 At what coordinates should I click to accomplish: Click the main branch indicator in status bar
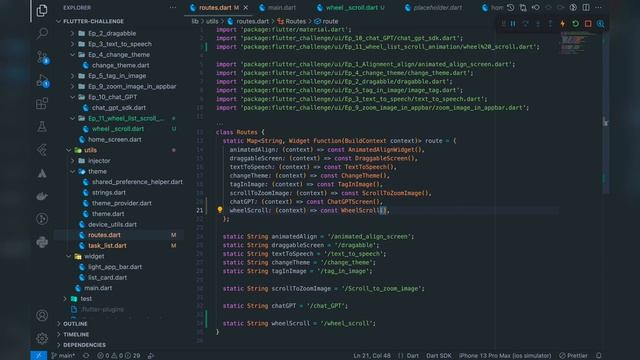(64, 356)
